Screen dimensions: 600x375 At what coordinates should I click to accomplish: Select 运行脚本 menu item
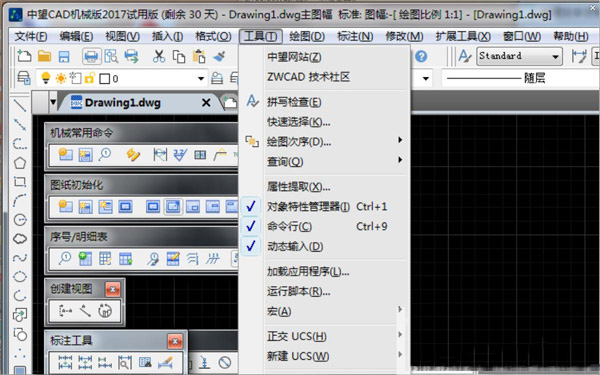(x=298, y=291)
